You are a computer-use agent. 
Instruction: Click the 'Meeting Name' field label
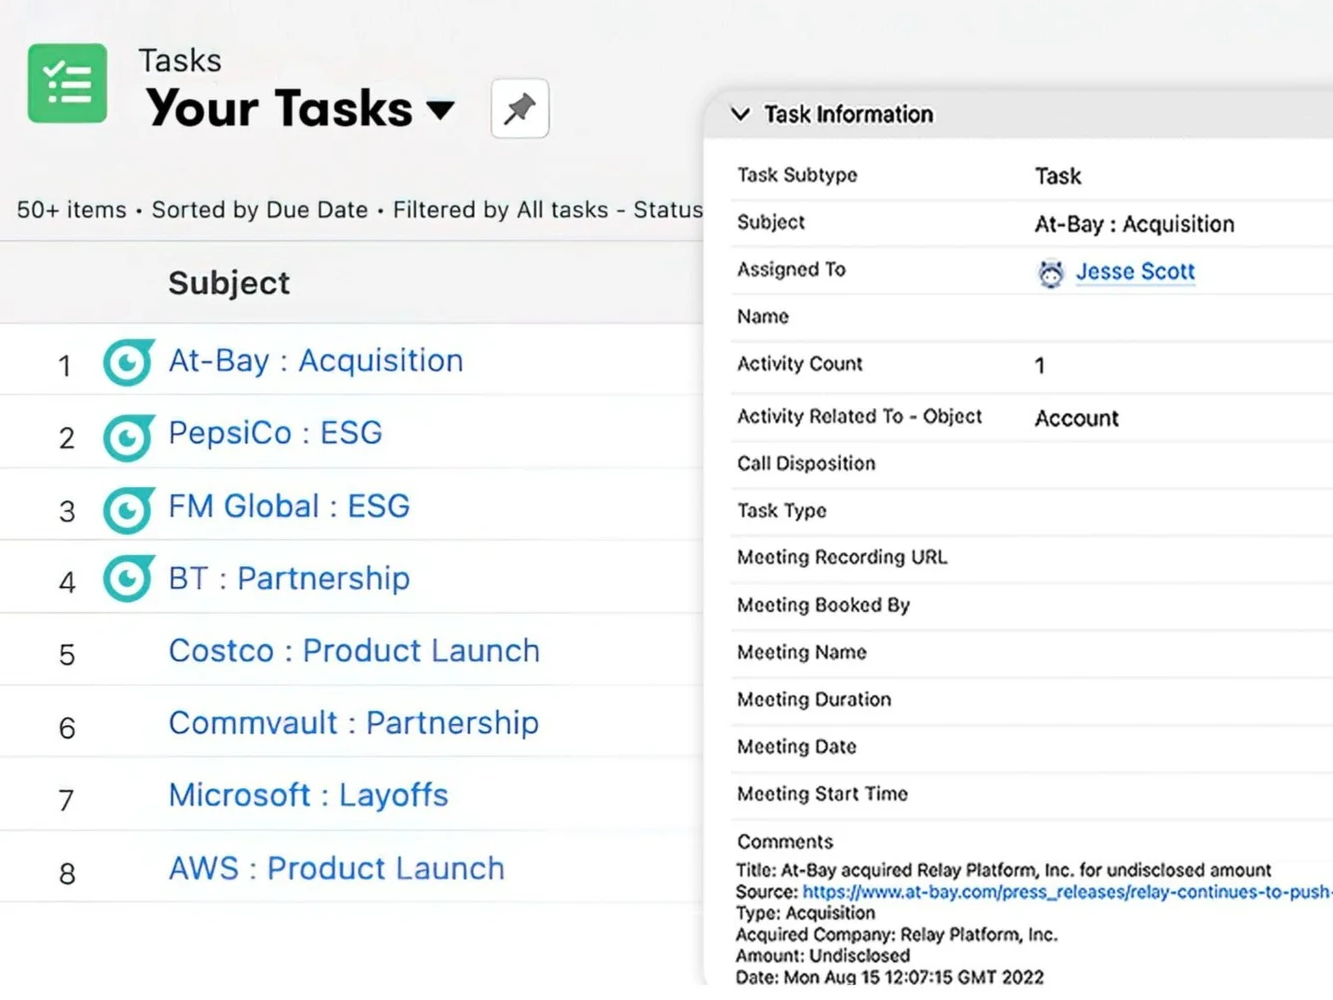pyautogui.click(x=802, y=652)
